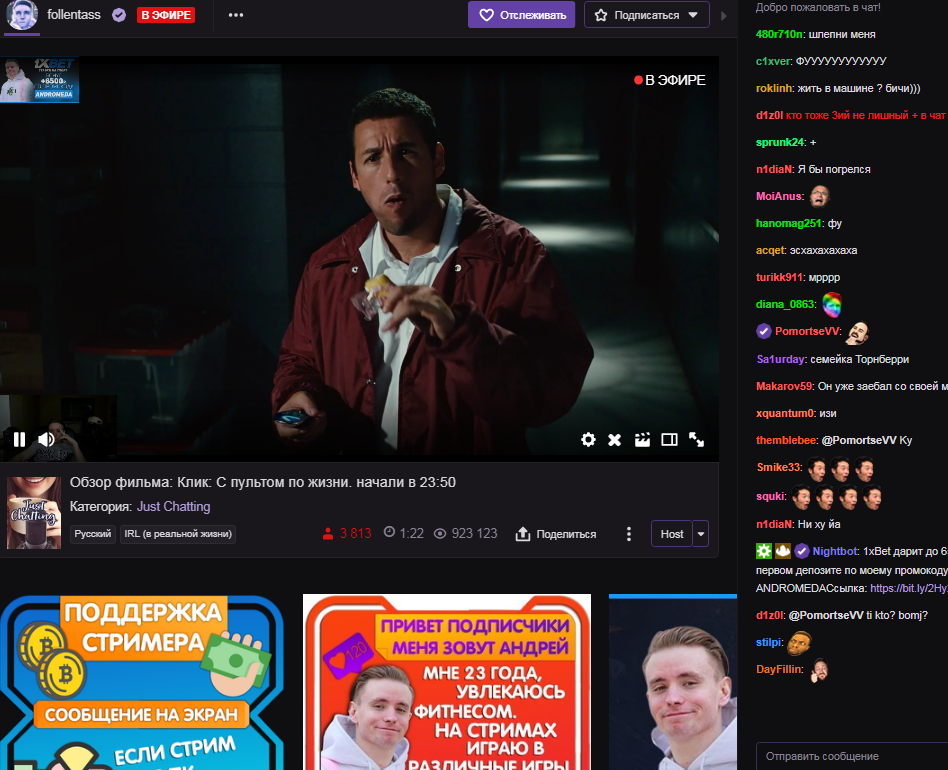Click PomortseVV username in chat
This screenshot has height=770, width=948.
[807, 331]
